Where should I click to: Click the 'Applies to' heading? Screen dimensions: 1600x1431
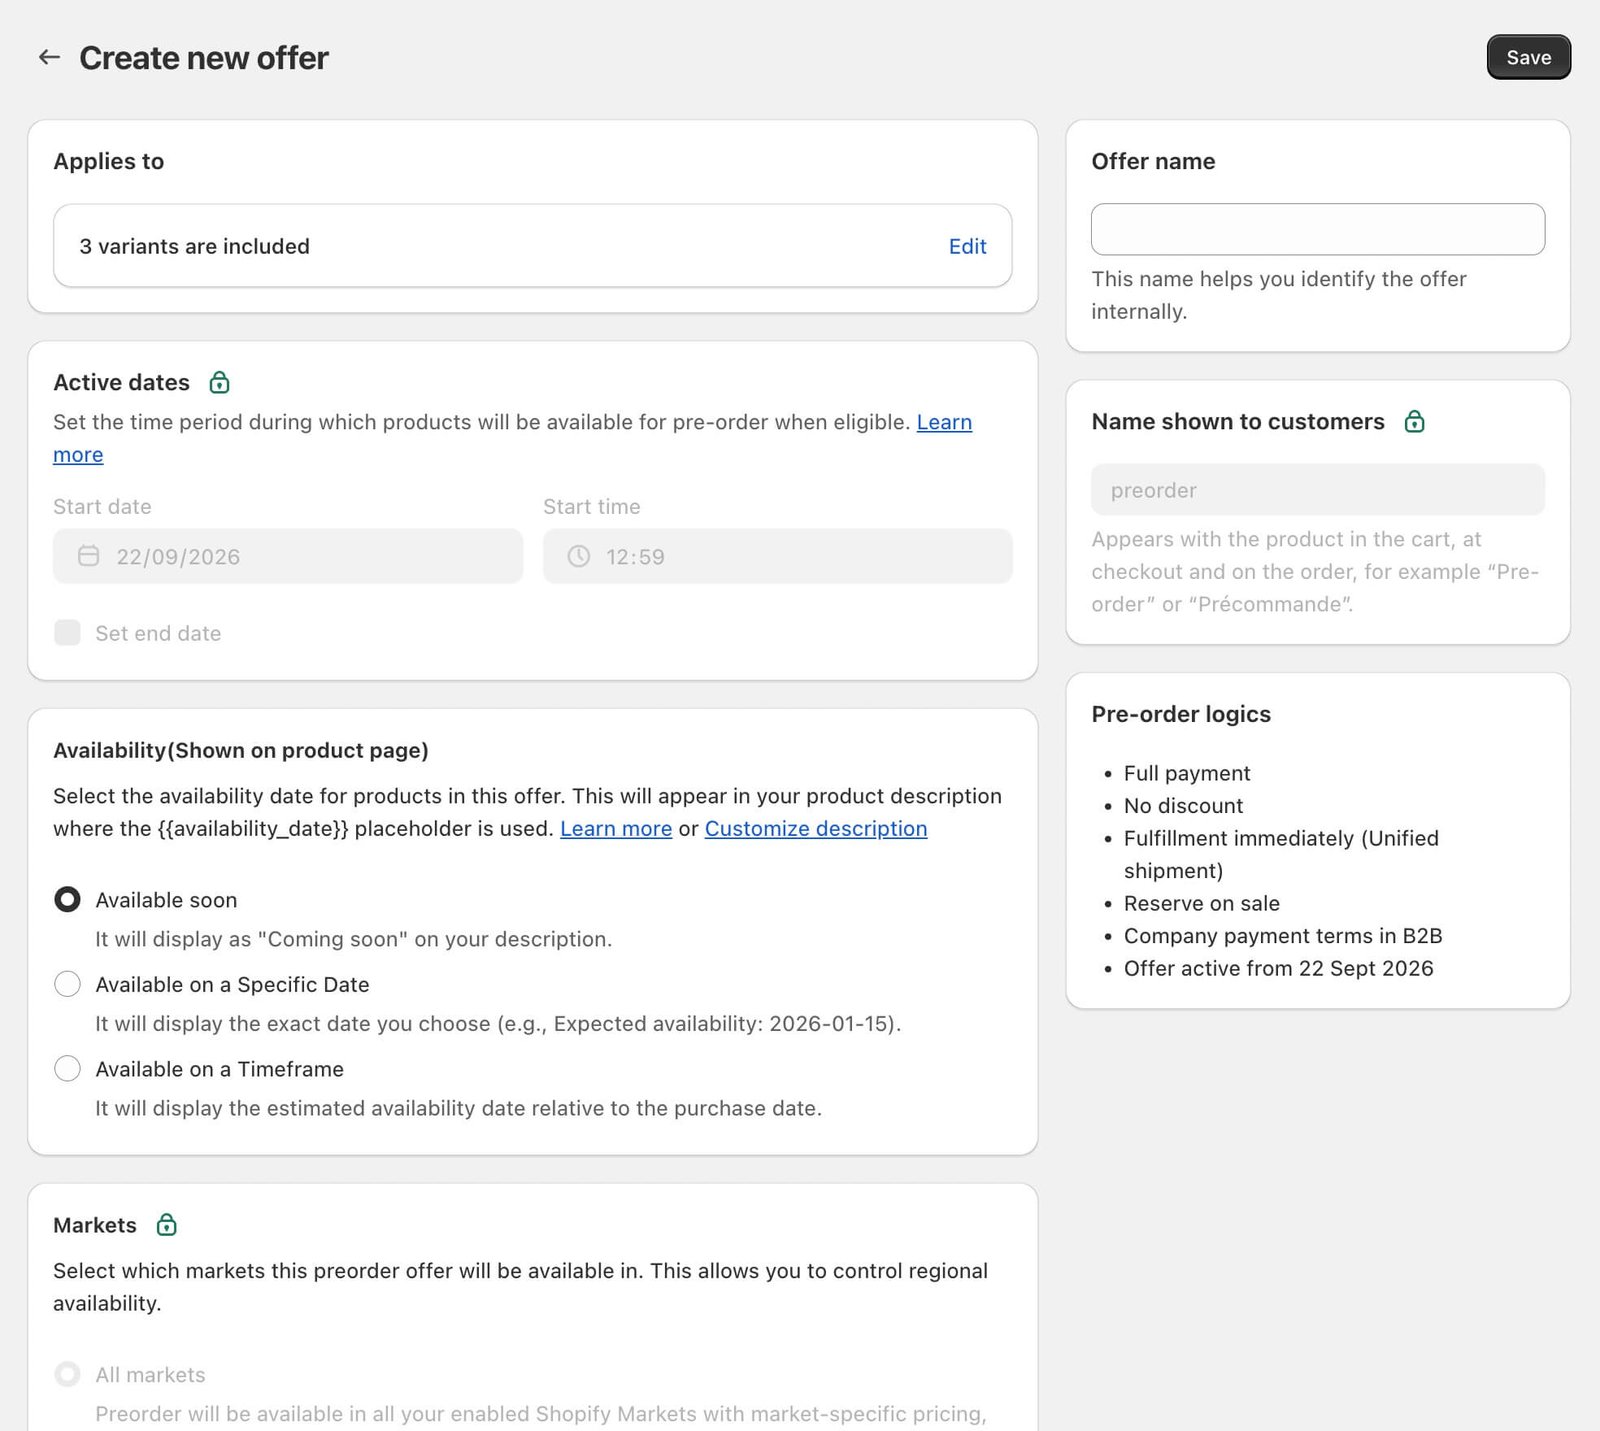[108, 161]
